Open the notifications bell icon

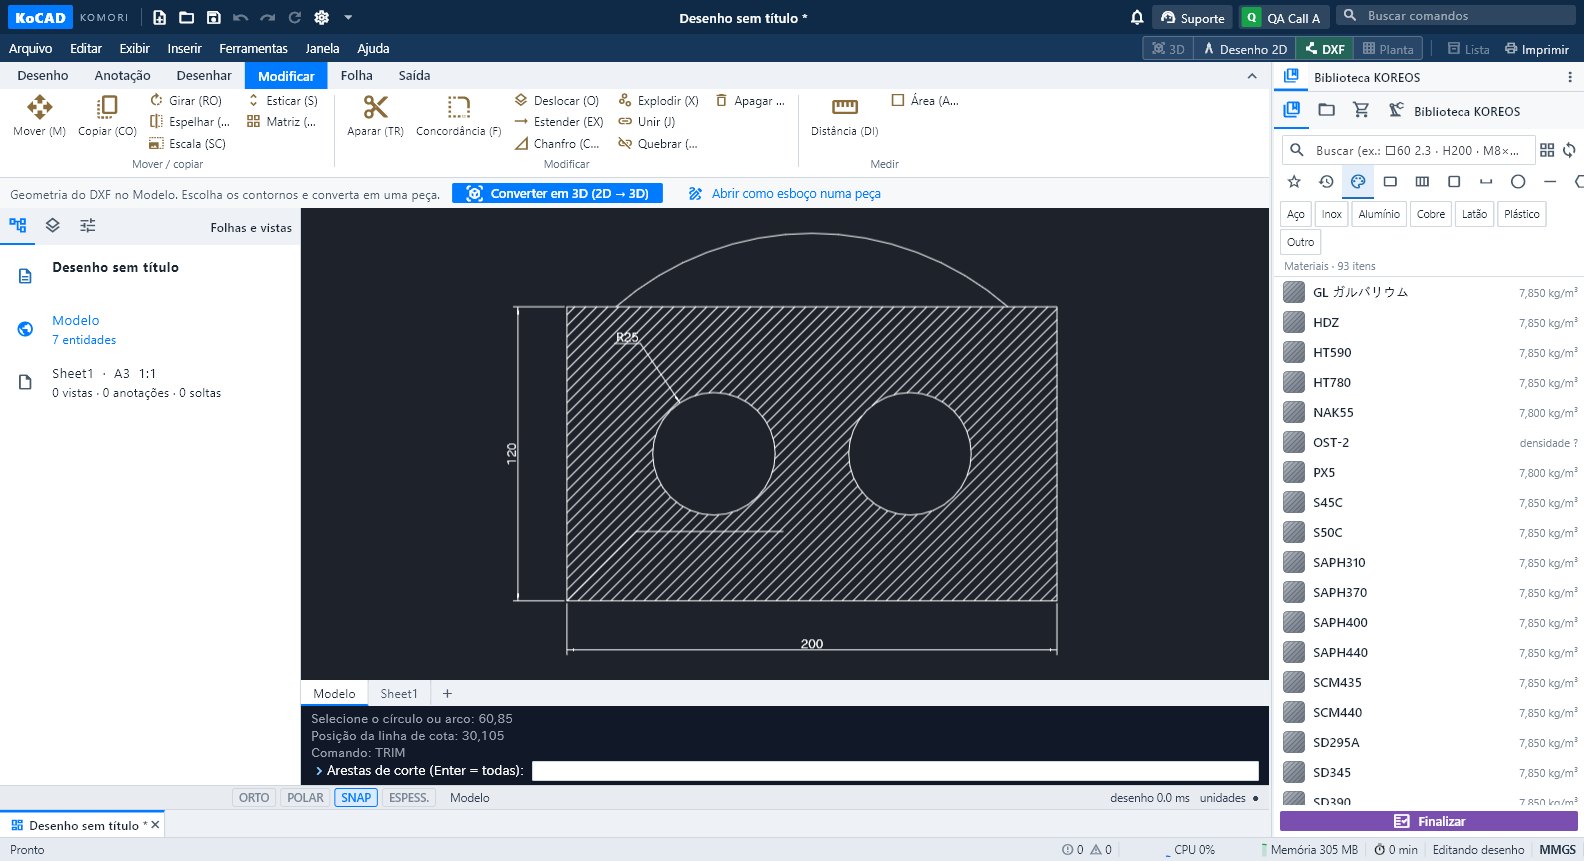(1137, 17)
